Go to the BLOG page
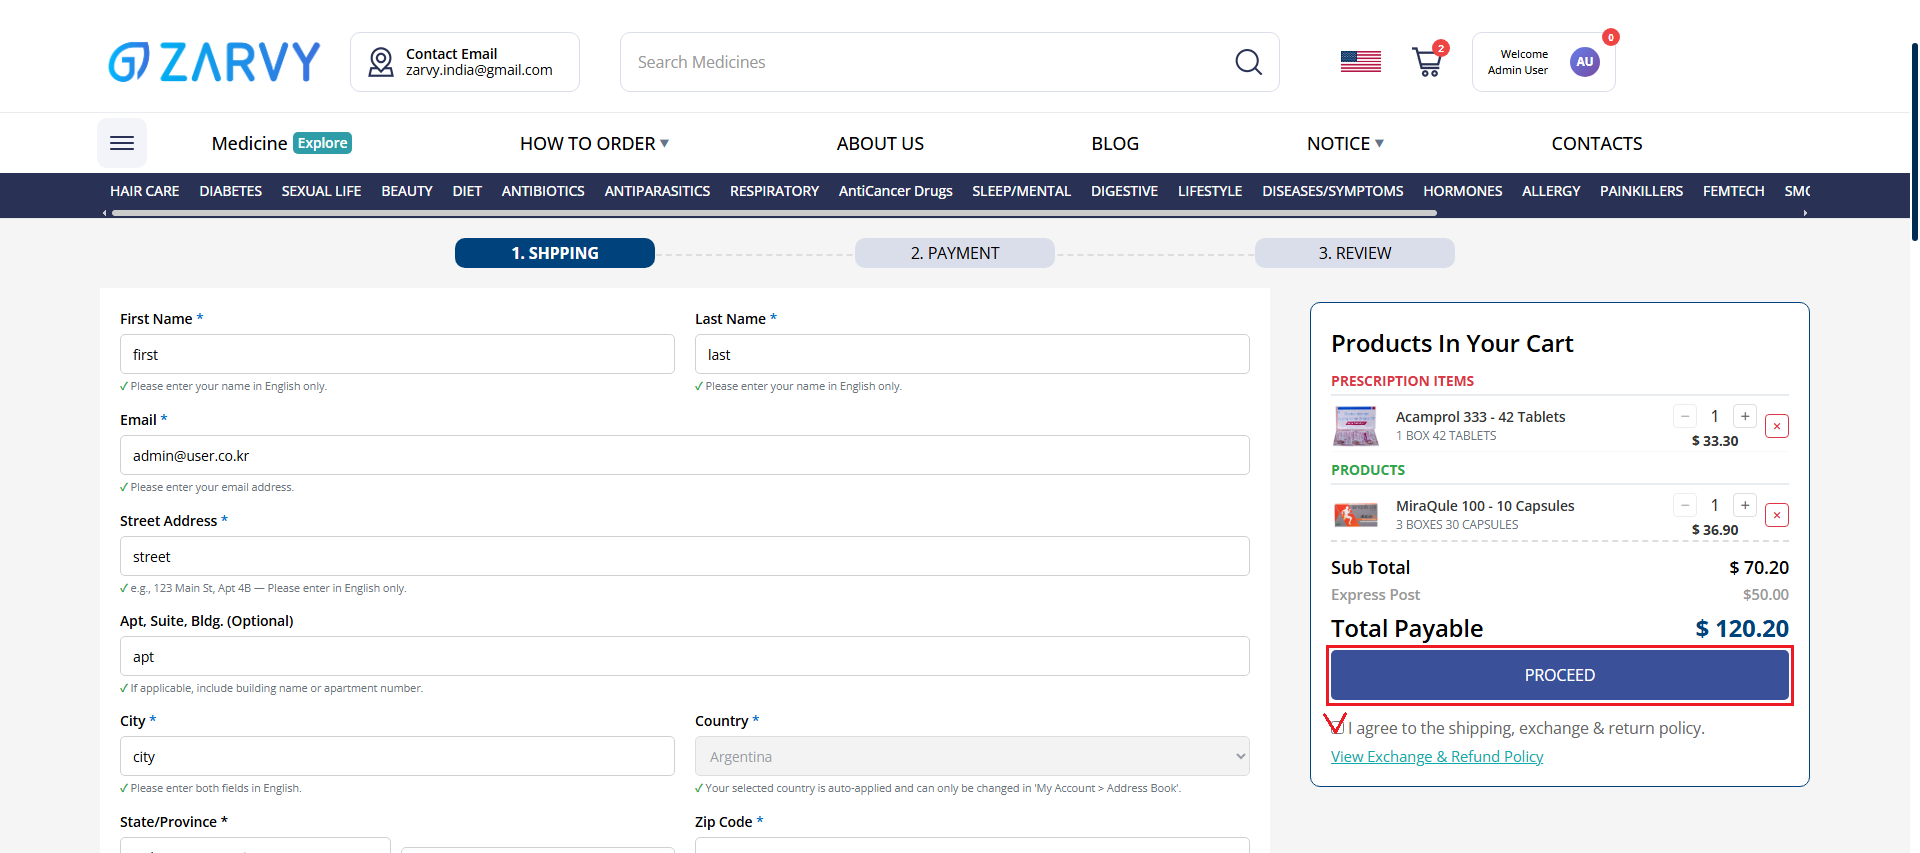This screenshot has height=853, width=1920. click(x=1115, y=143)
